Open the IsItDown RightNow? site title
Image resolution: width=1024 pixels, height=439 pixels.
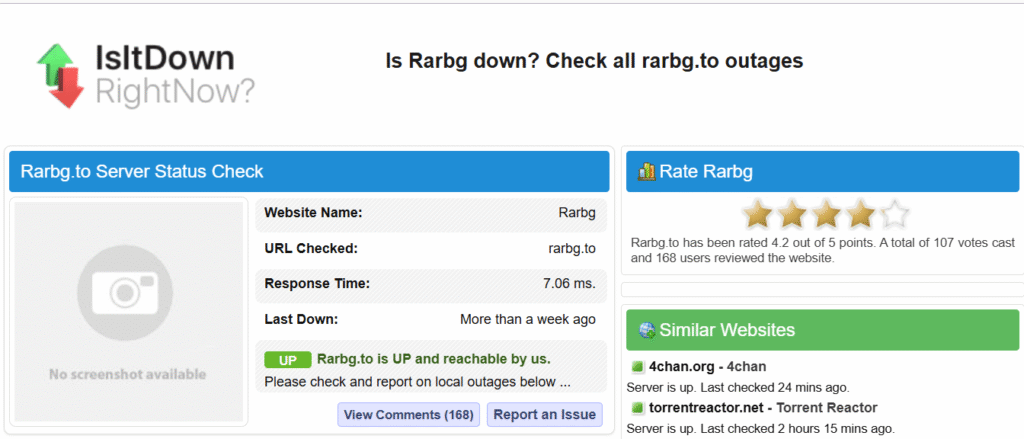point(174,75)
